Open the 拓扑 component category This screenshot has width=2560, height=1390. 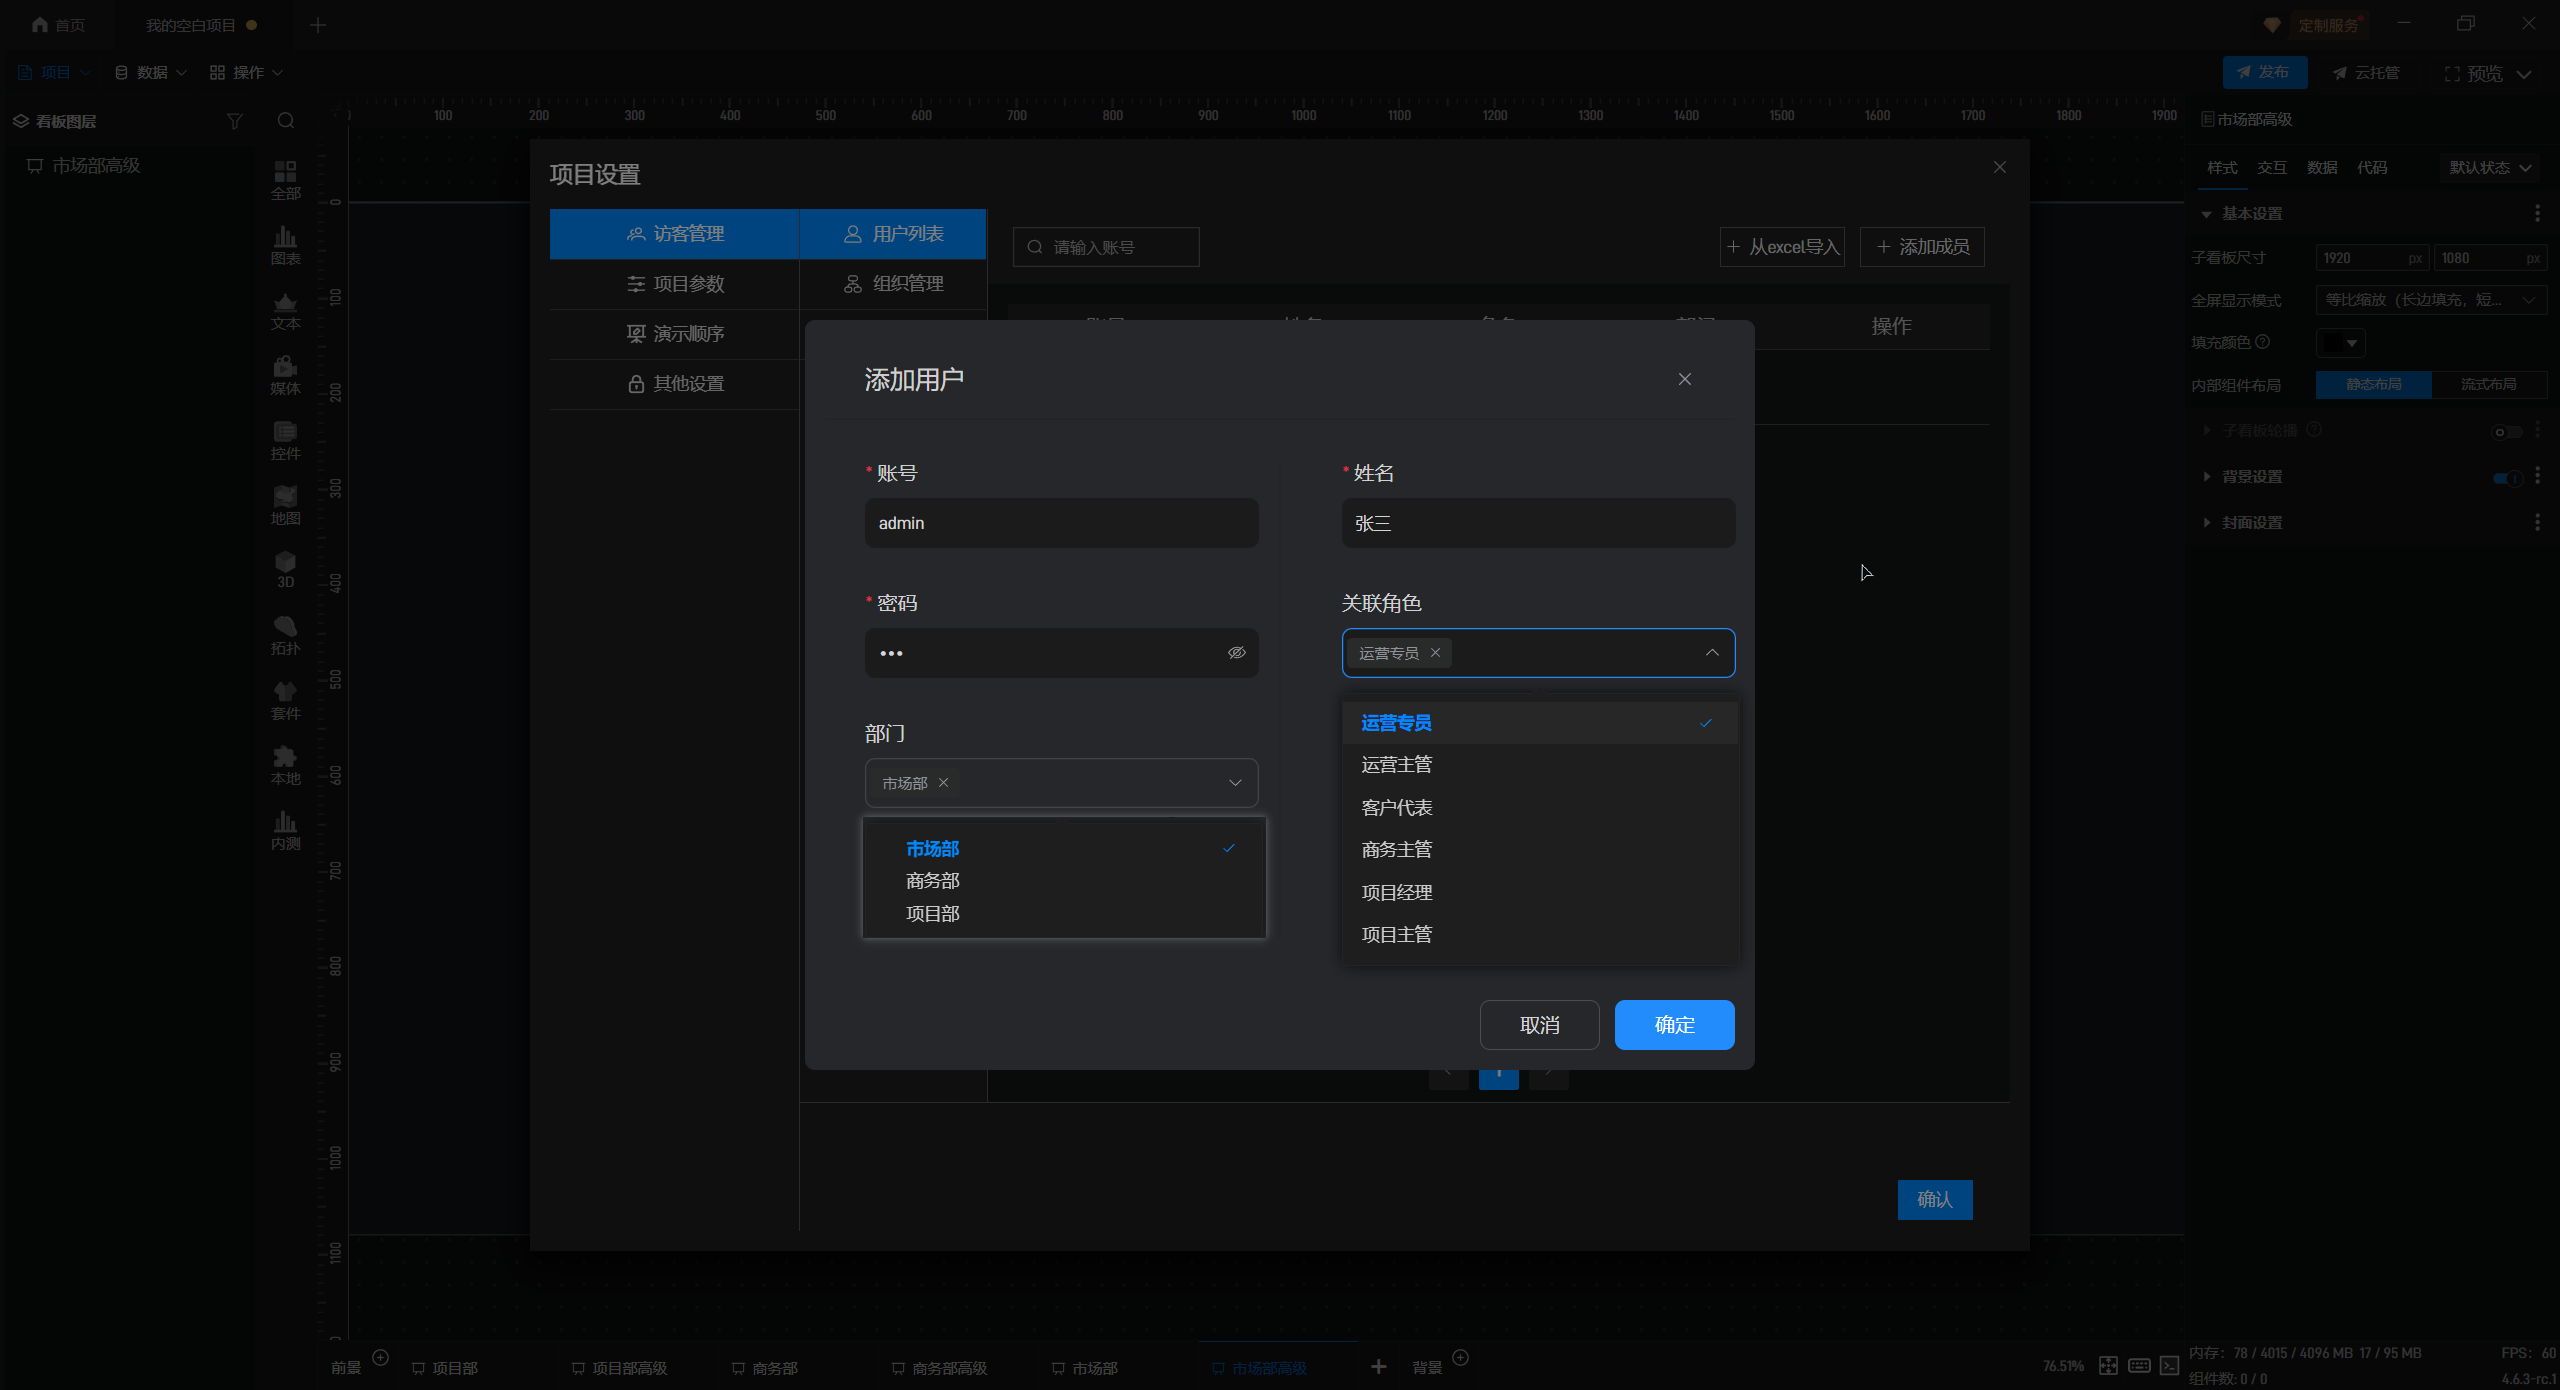(x=285, y=634)
